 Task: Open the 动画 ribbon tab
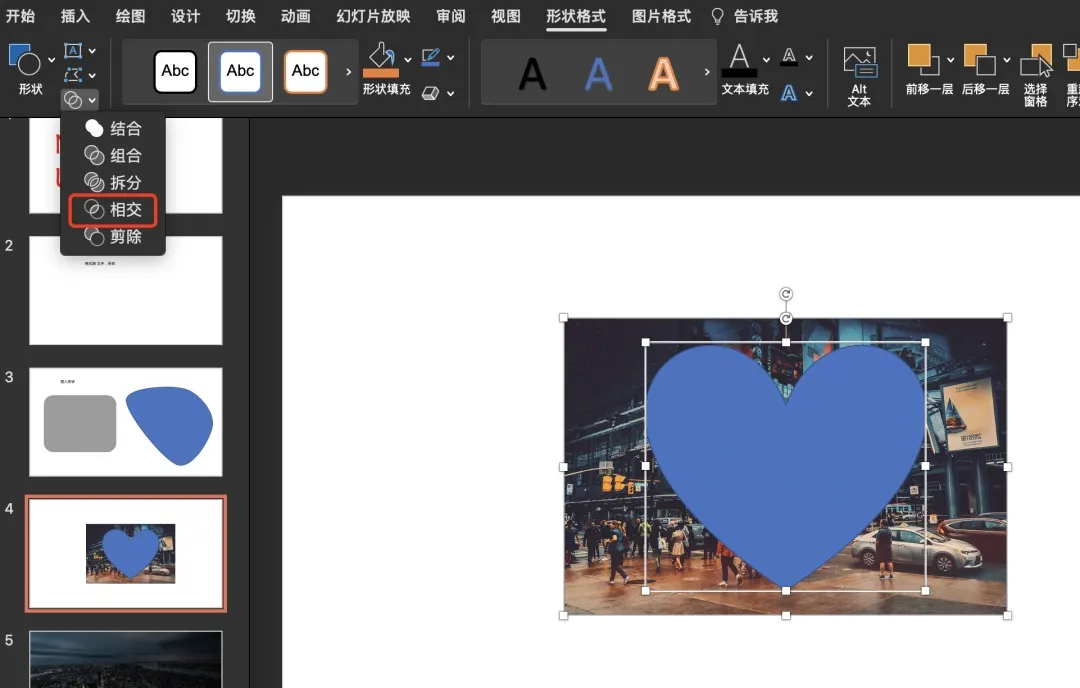(295, 17)
